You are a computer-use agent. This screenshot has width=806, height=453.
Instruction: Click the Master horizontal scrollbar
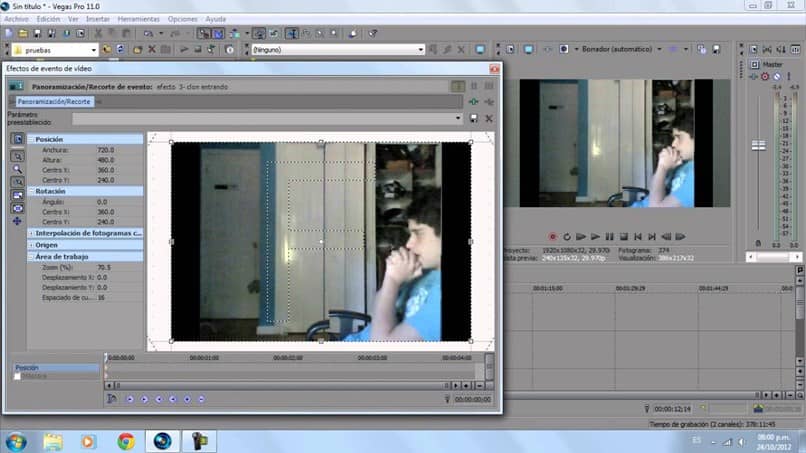tap(774, 257)
